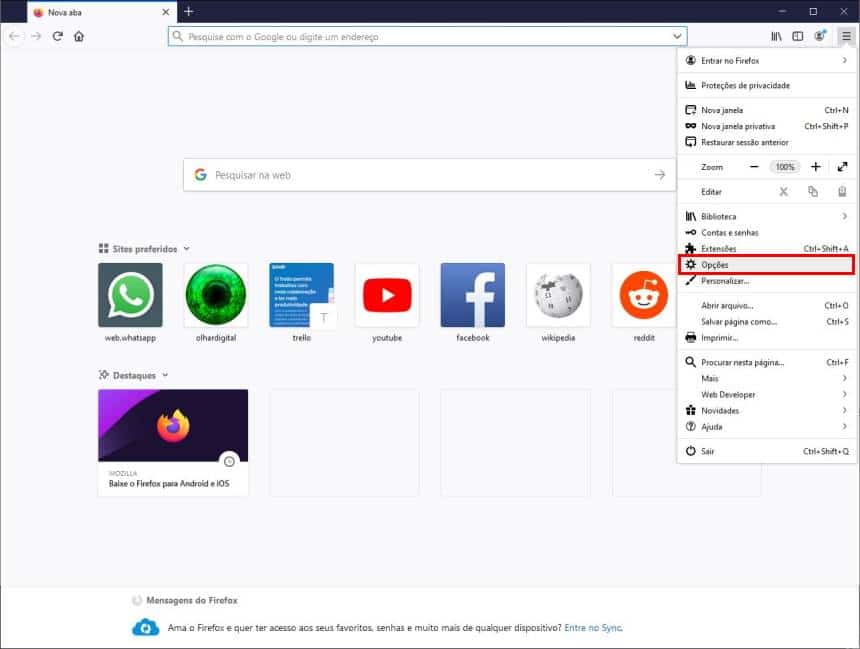Viewport: 860px width, 649px height.
Task: Focus the address bar search field
Action: pos(427,36)
